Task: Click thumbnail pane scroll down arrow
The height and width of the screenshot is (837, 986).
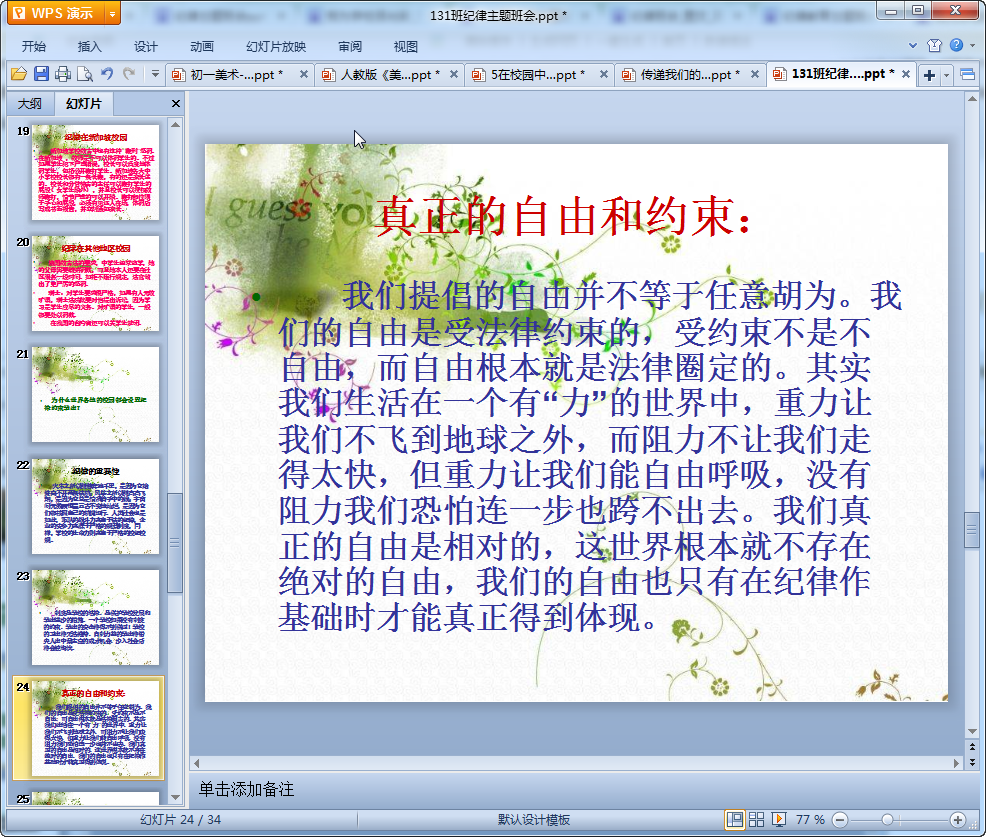Action: pyautogui.click(x=175, y=797)
